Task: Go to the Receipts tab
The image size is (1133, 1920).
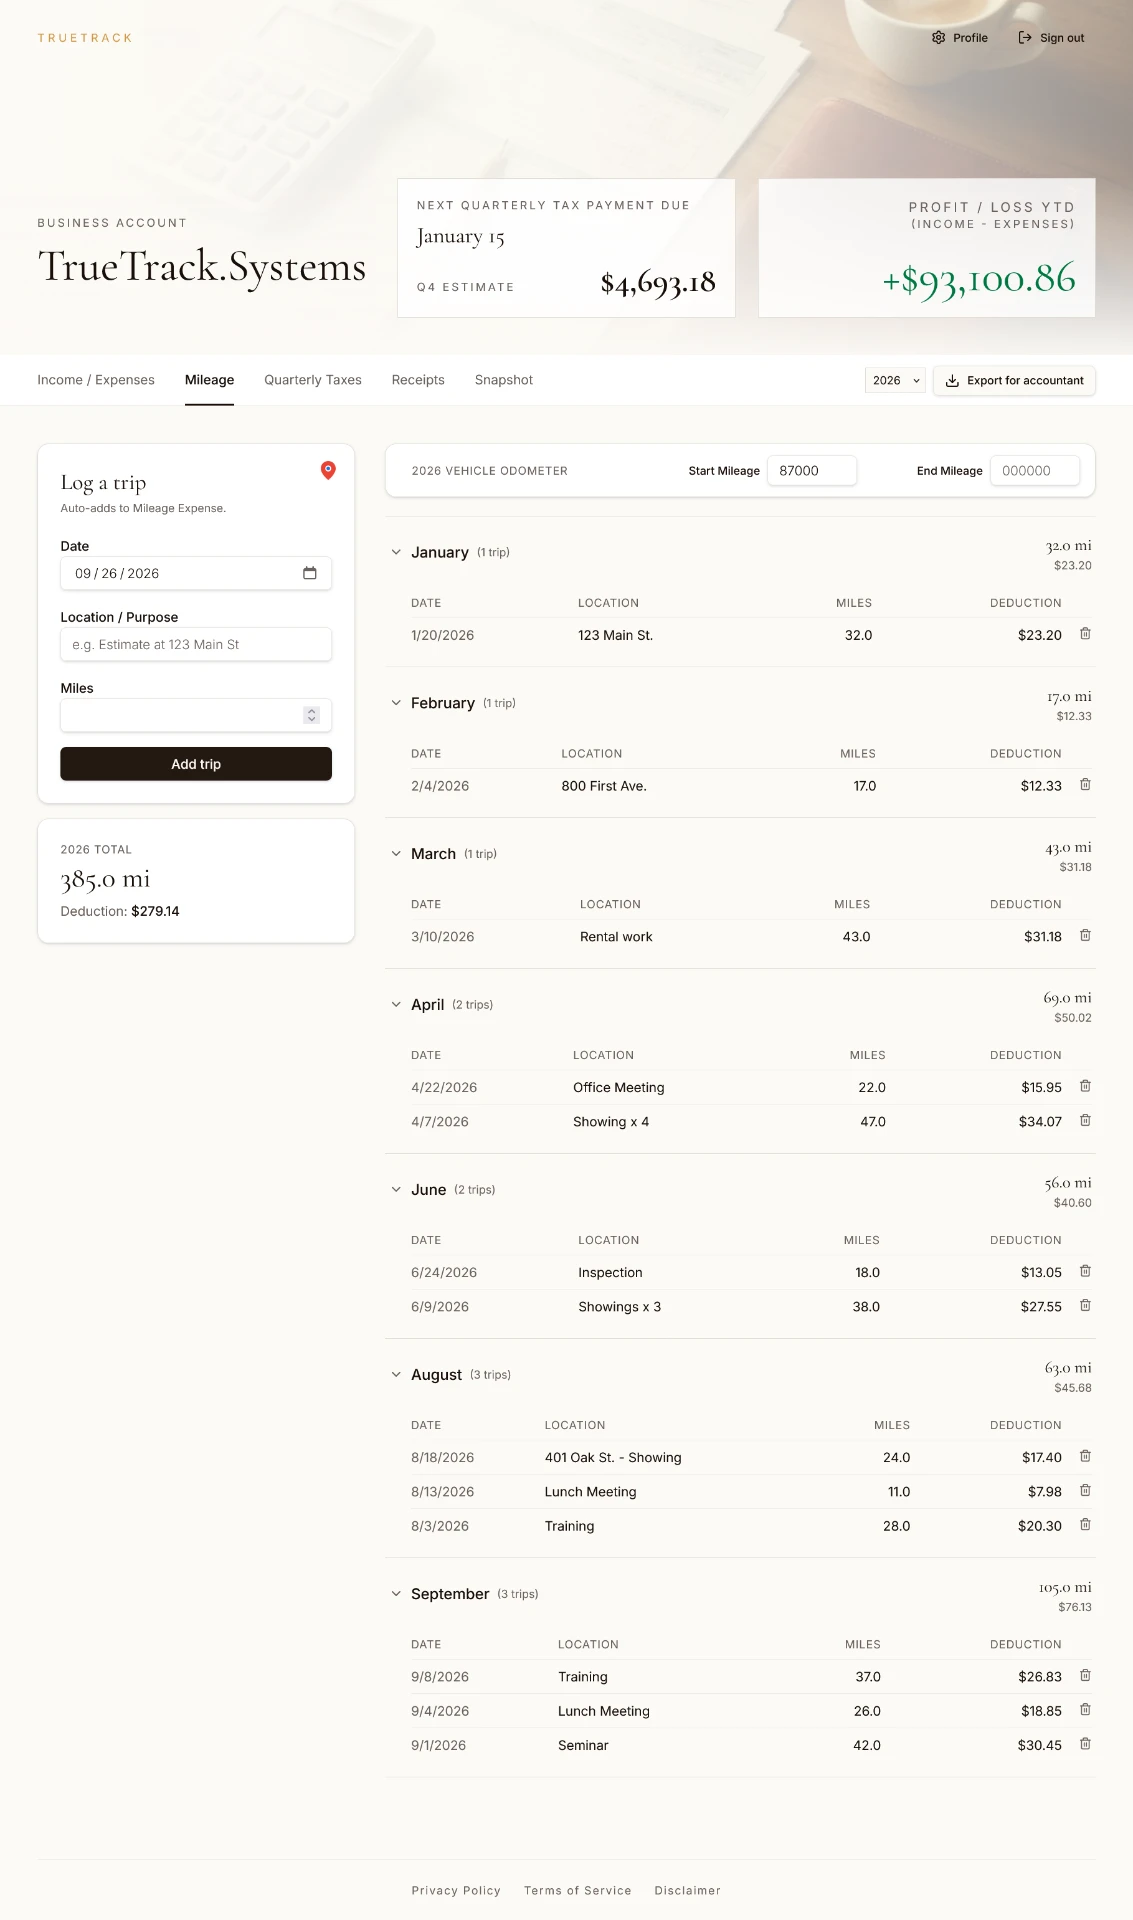Action: [x=418, y=380]
